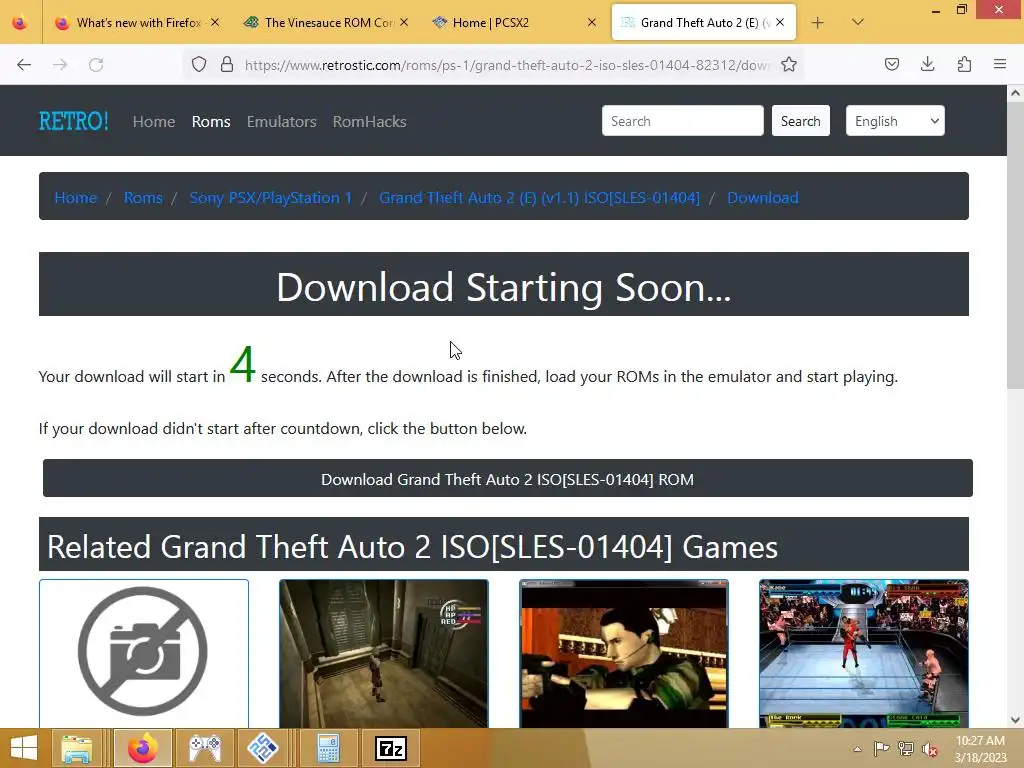
Task: Open the dark corridor game thumbnail
Action: coord(383,653)
